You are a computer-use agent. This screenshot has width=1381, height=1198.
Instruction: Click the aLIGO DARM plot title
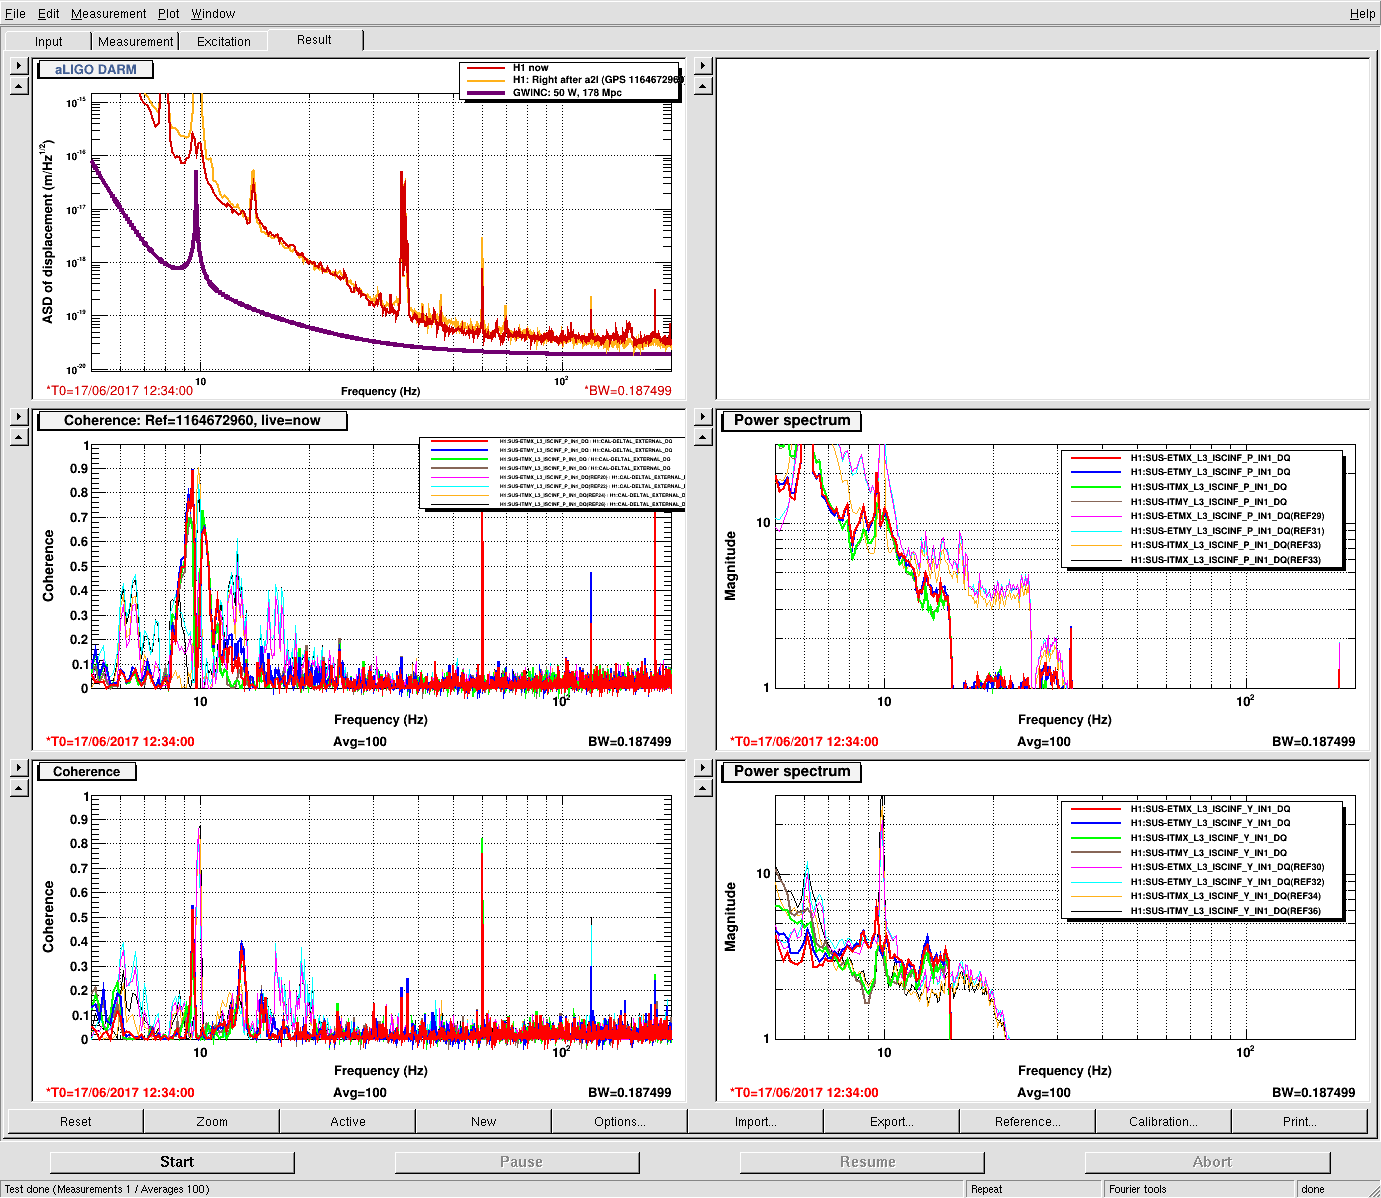point(96,69)
